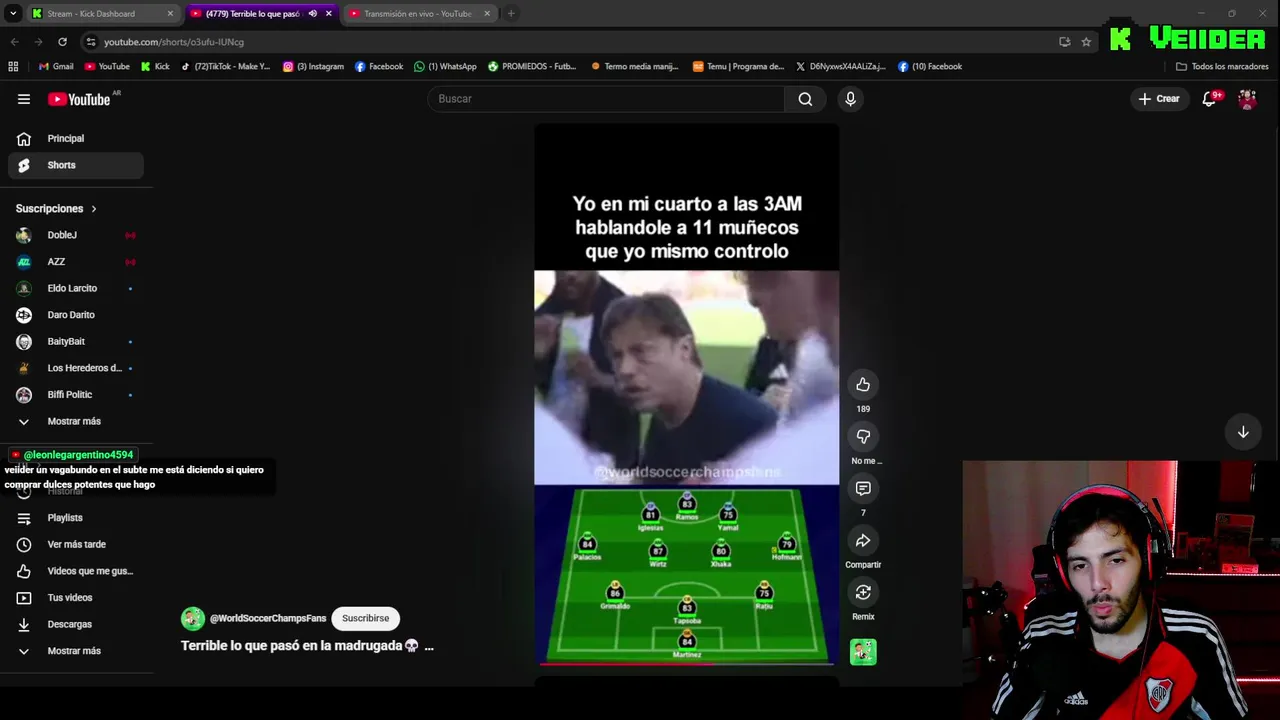The width and height of the screenshot is (1280, 720).
Task: Mute the YouTube short tab audio
Action: click(313, 14)
